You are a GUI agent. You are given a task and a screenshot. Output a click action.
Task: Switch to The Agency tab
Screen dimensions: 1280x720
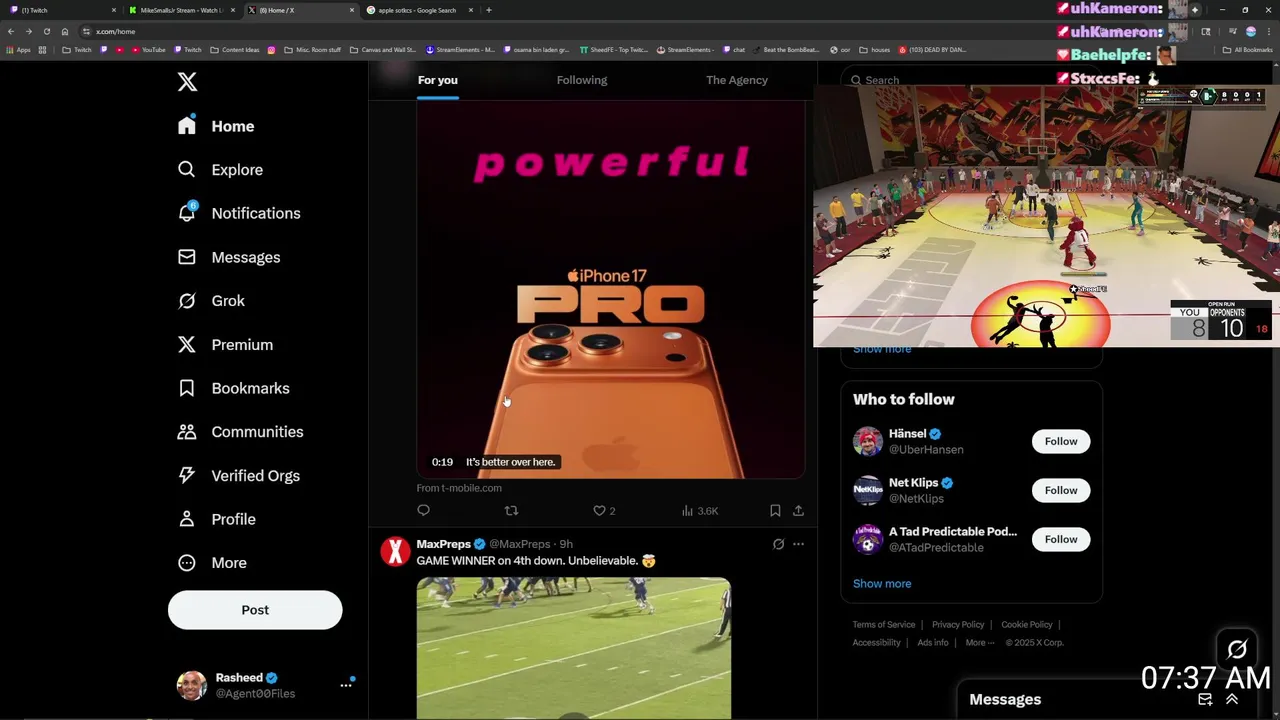tap(737, 80)
